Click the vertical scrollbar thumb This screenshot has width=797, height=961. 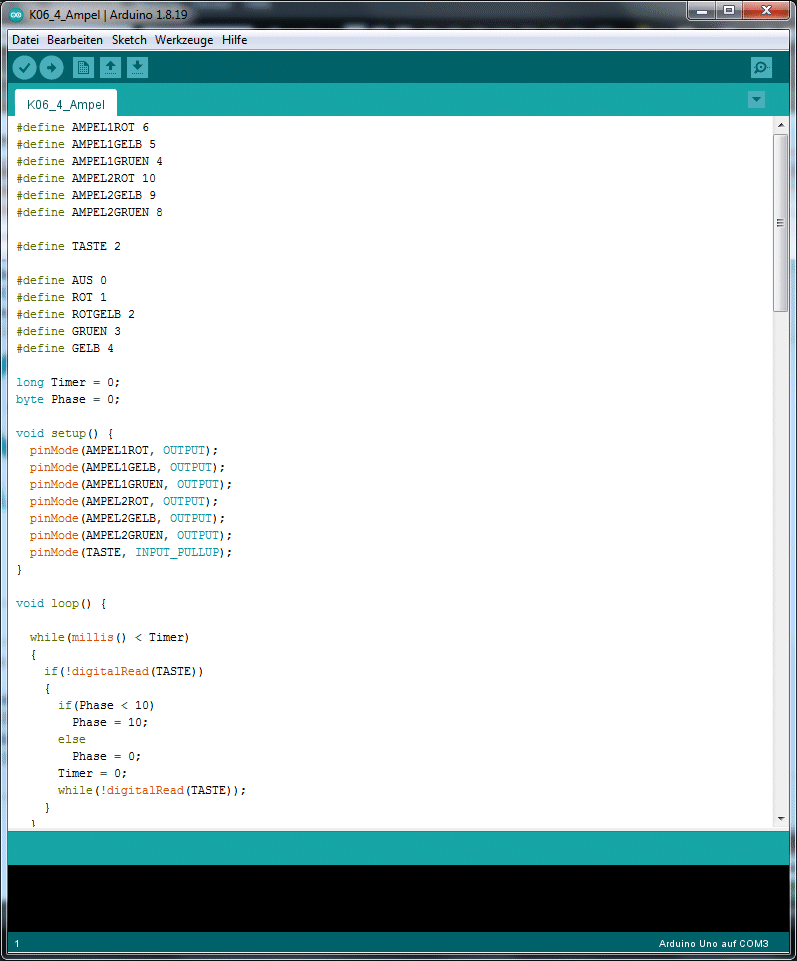(x=780, y=223)
